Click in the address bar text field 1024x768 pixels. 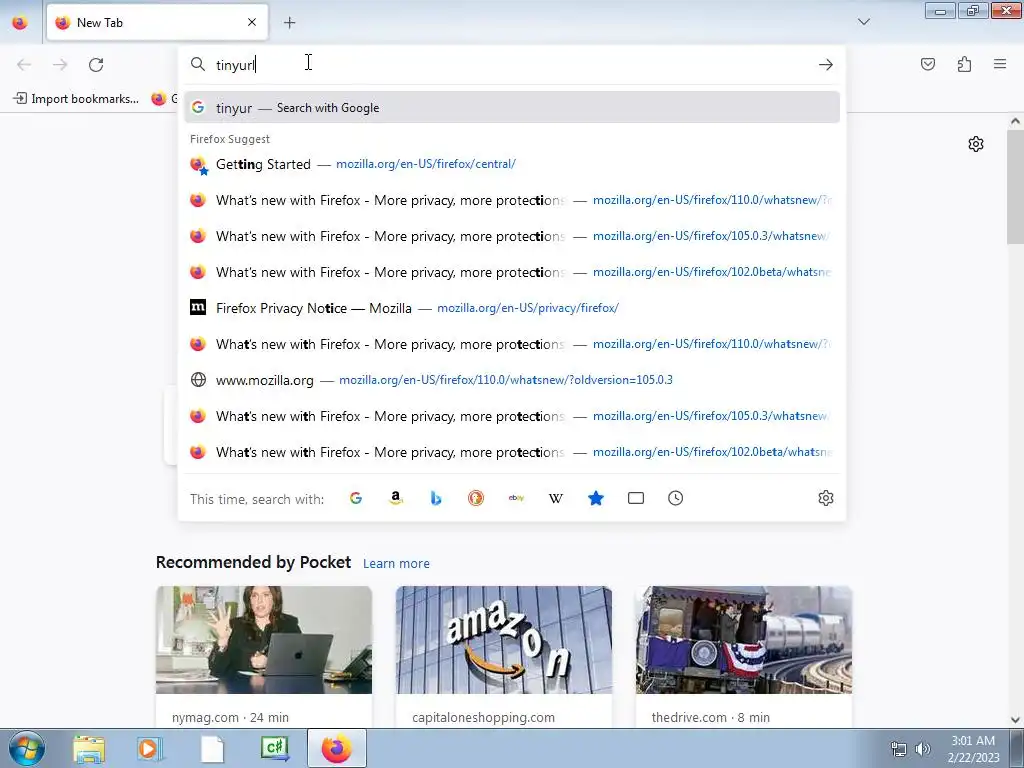pyautogui.click(x=512, y=65)
